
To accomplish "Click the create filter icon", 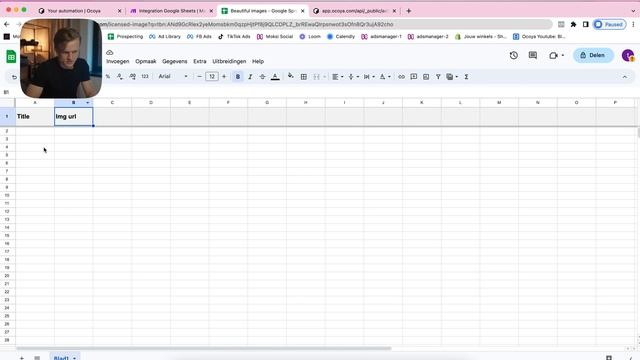I will click(438, 77).
